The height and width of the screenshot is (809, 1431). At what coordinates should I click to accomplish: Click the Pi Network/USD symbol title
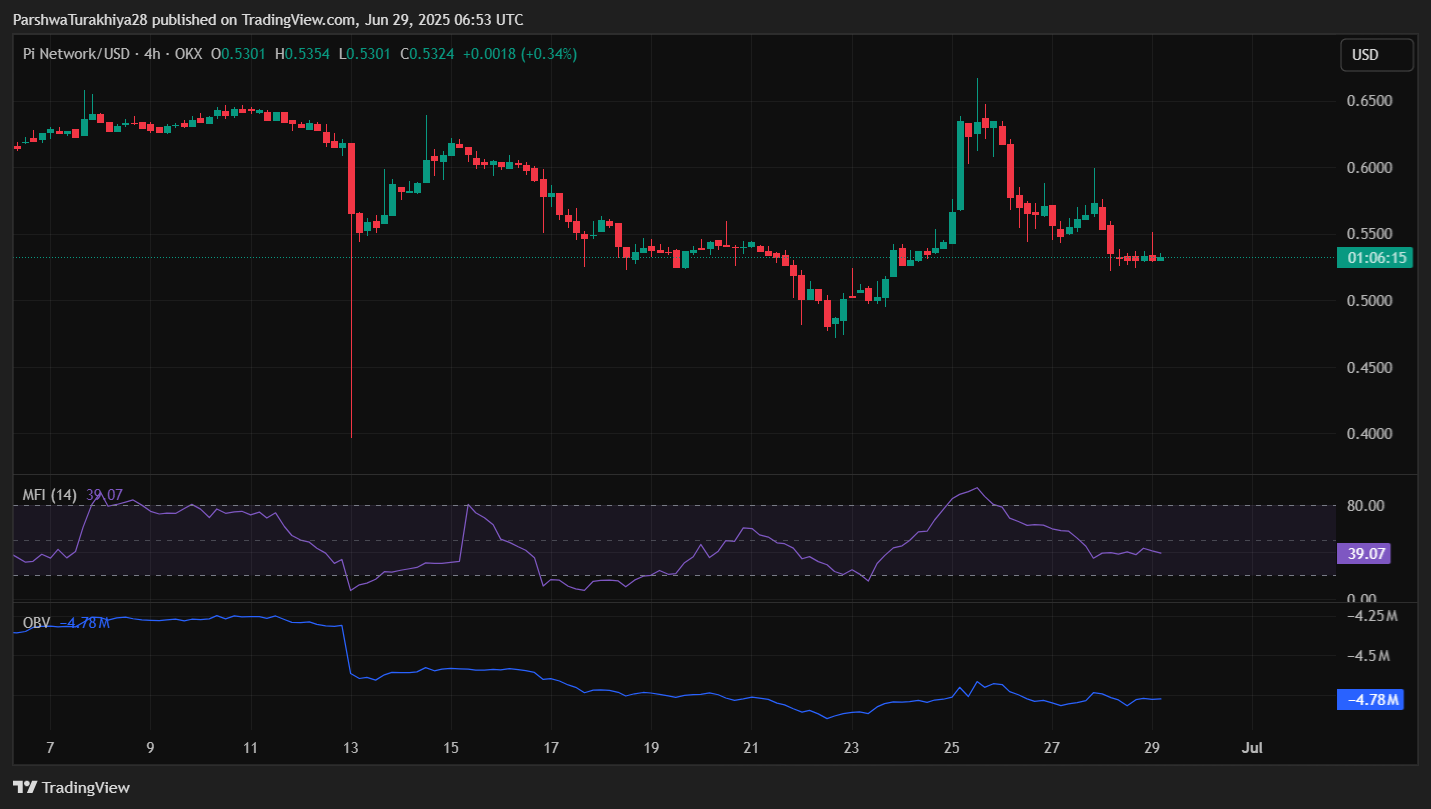[76, 54]
